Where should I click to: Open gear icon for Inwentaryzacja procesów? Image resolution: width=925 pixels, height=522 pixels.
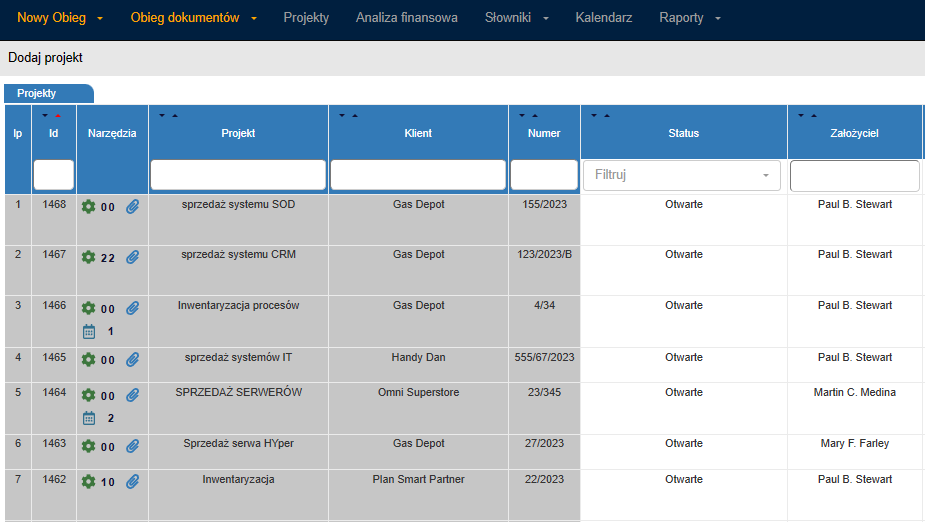click(x=88, y=308)
